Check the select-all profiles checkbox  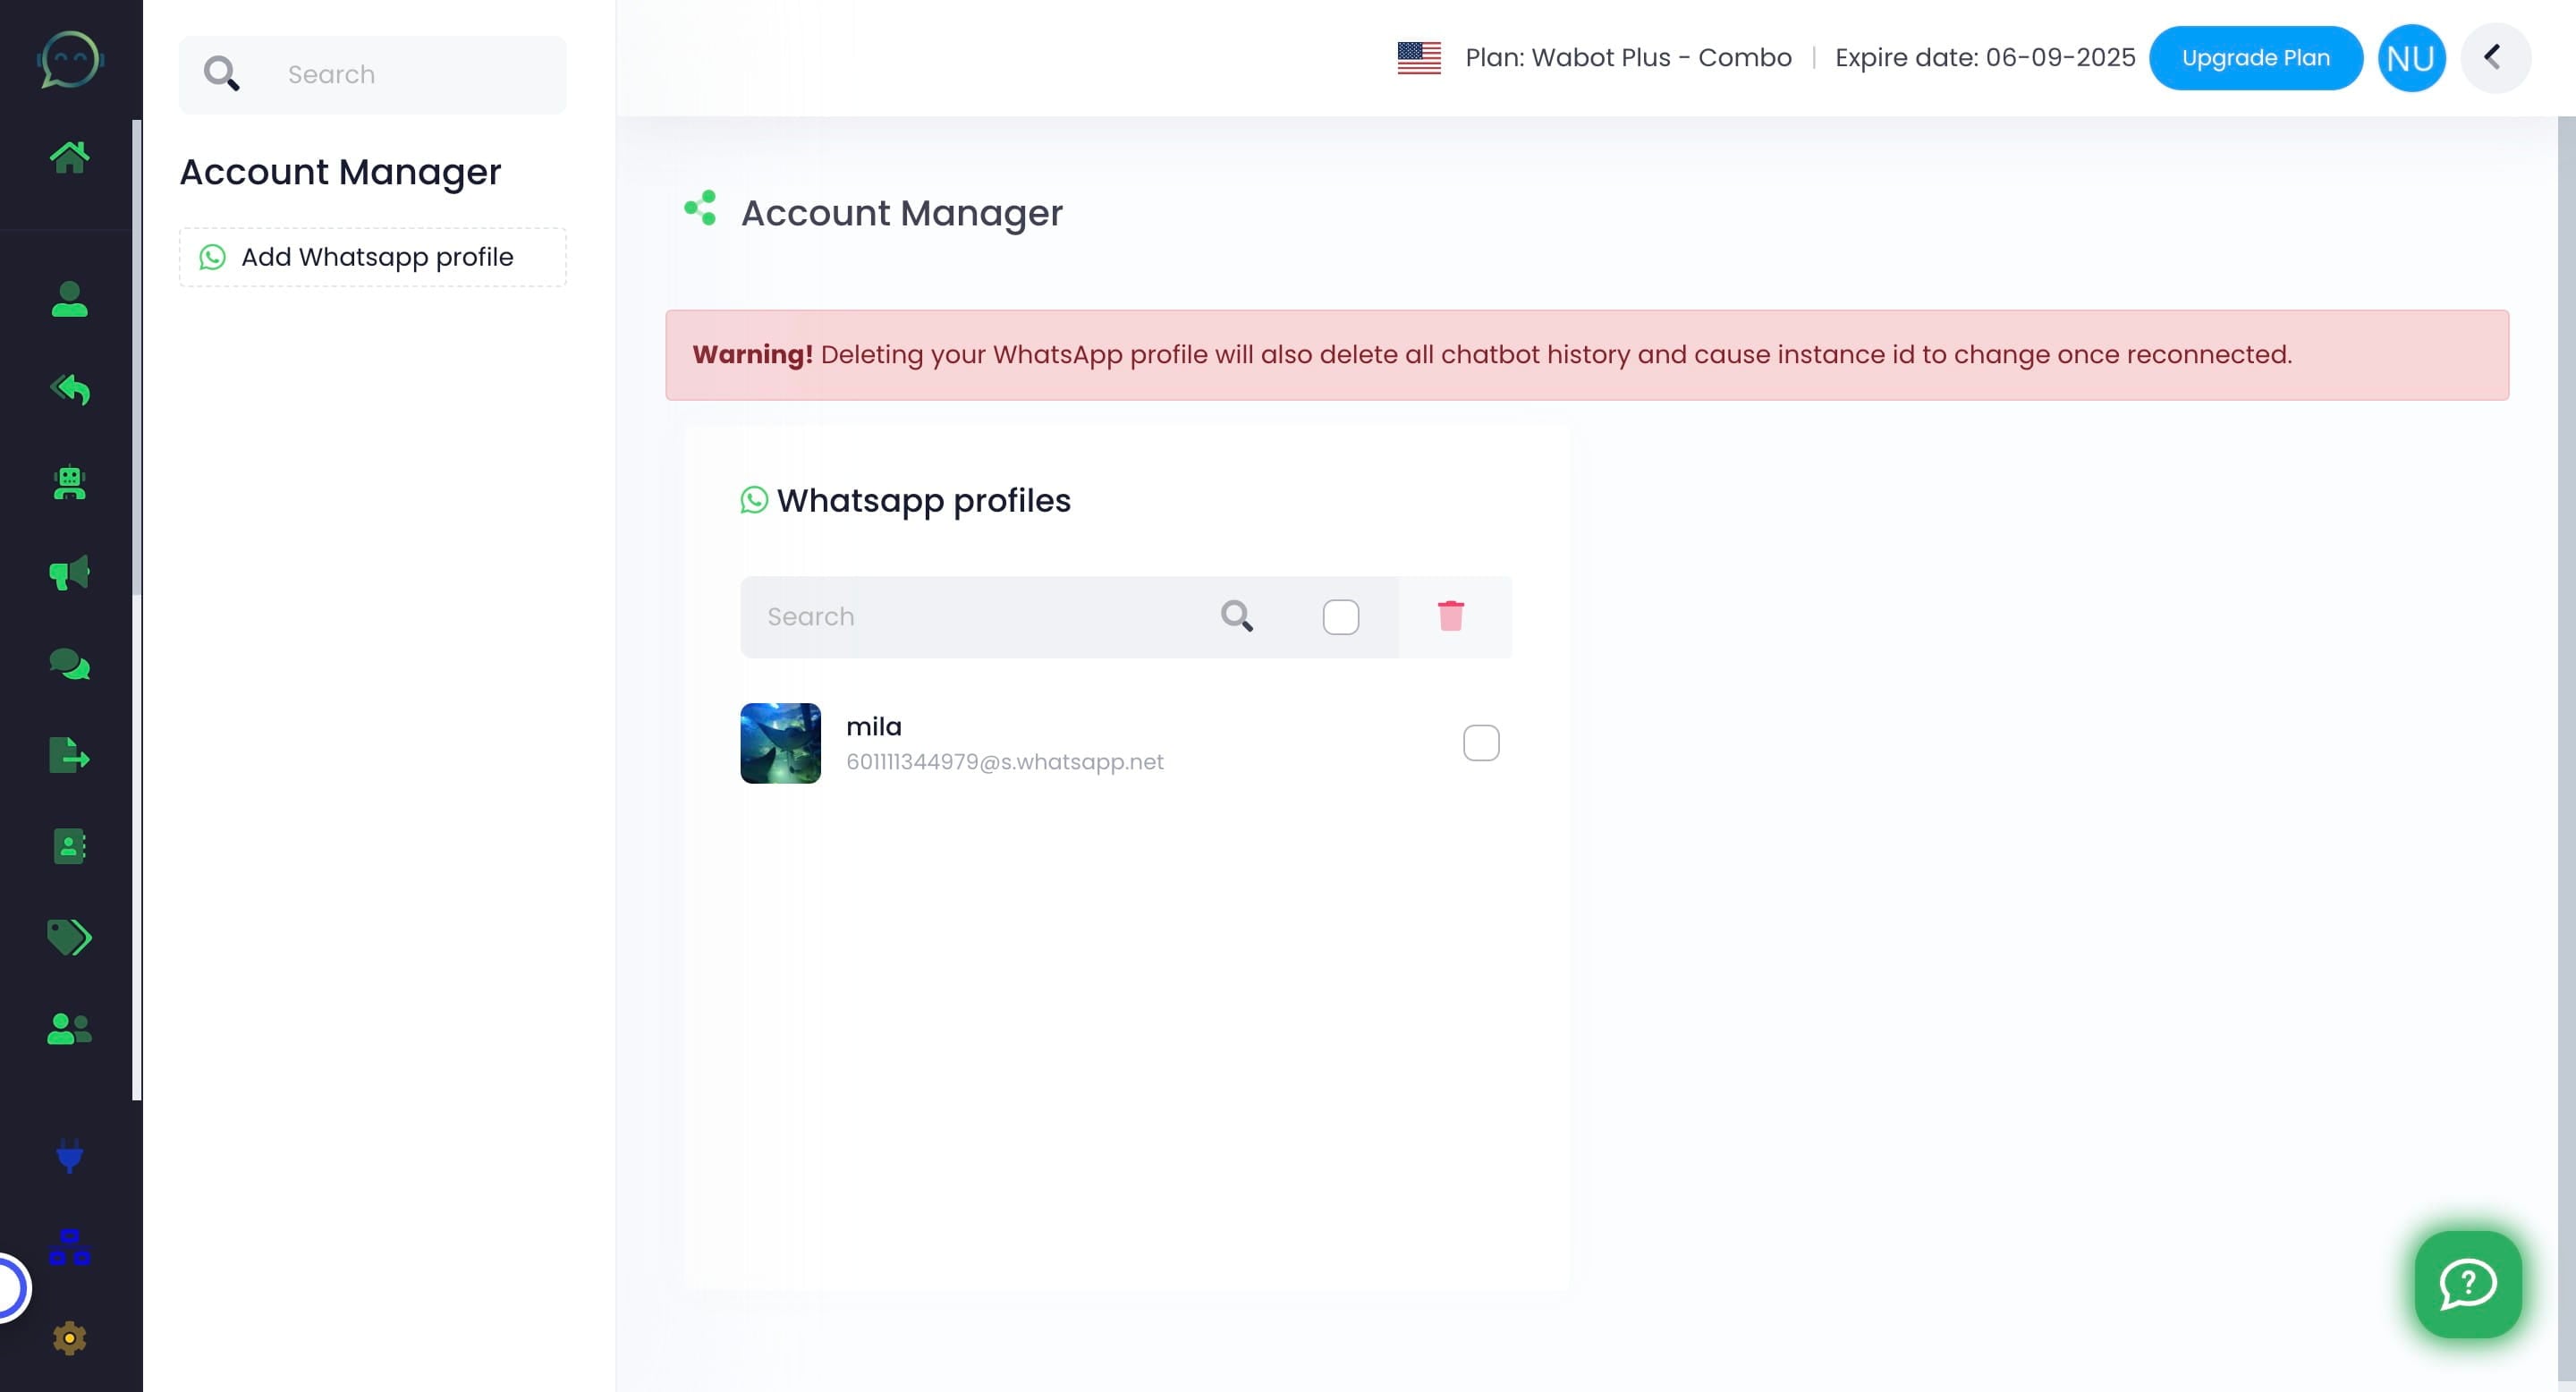[x=1340, y=617]
